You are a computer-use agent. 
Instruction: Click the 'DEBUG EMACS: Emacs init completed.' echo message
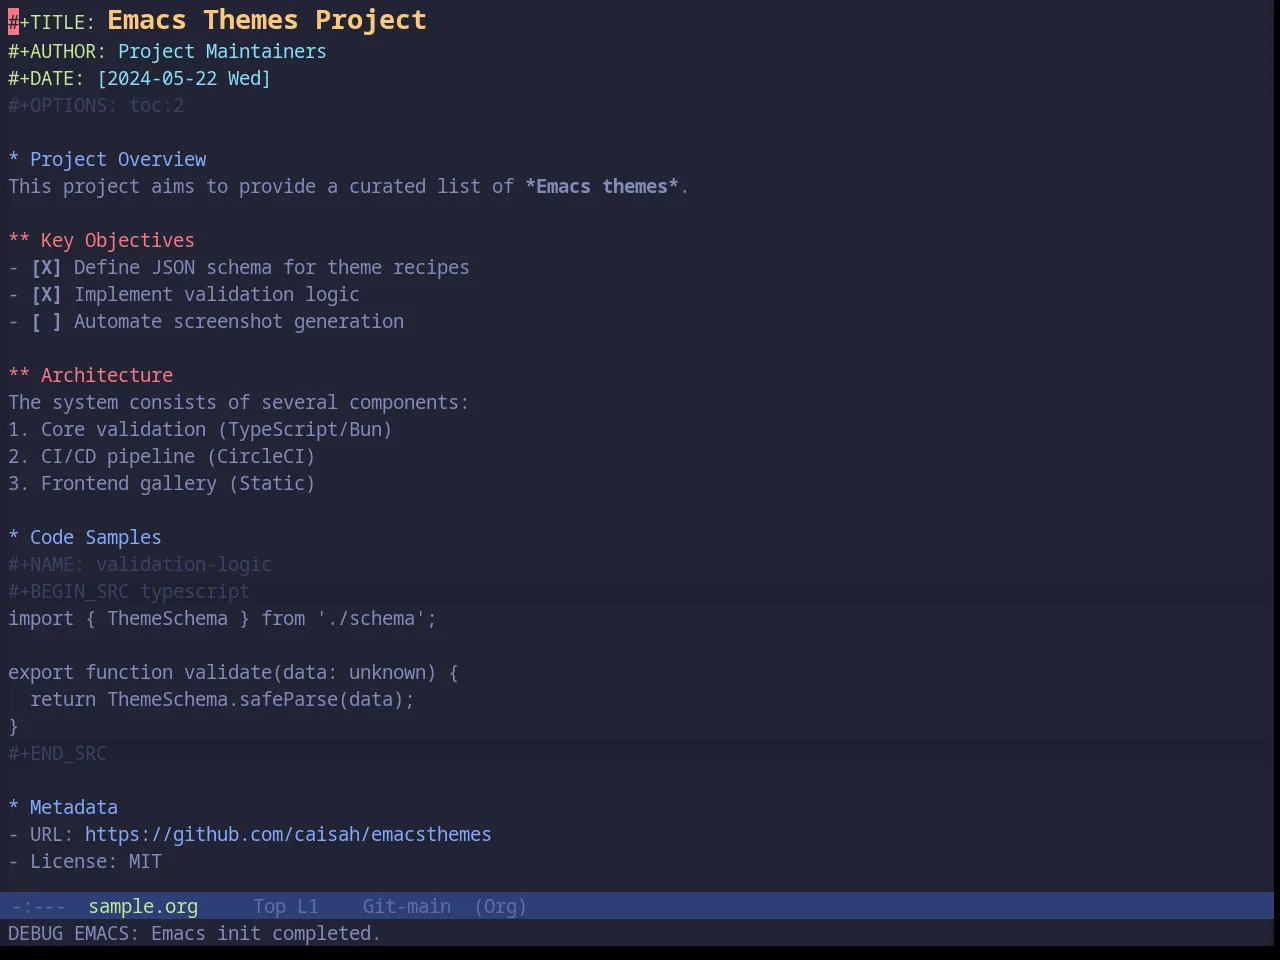pyautogui.click(x=194, y=933)
